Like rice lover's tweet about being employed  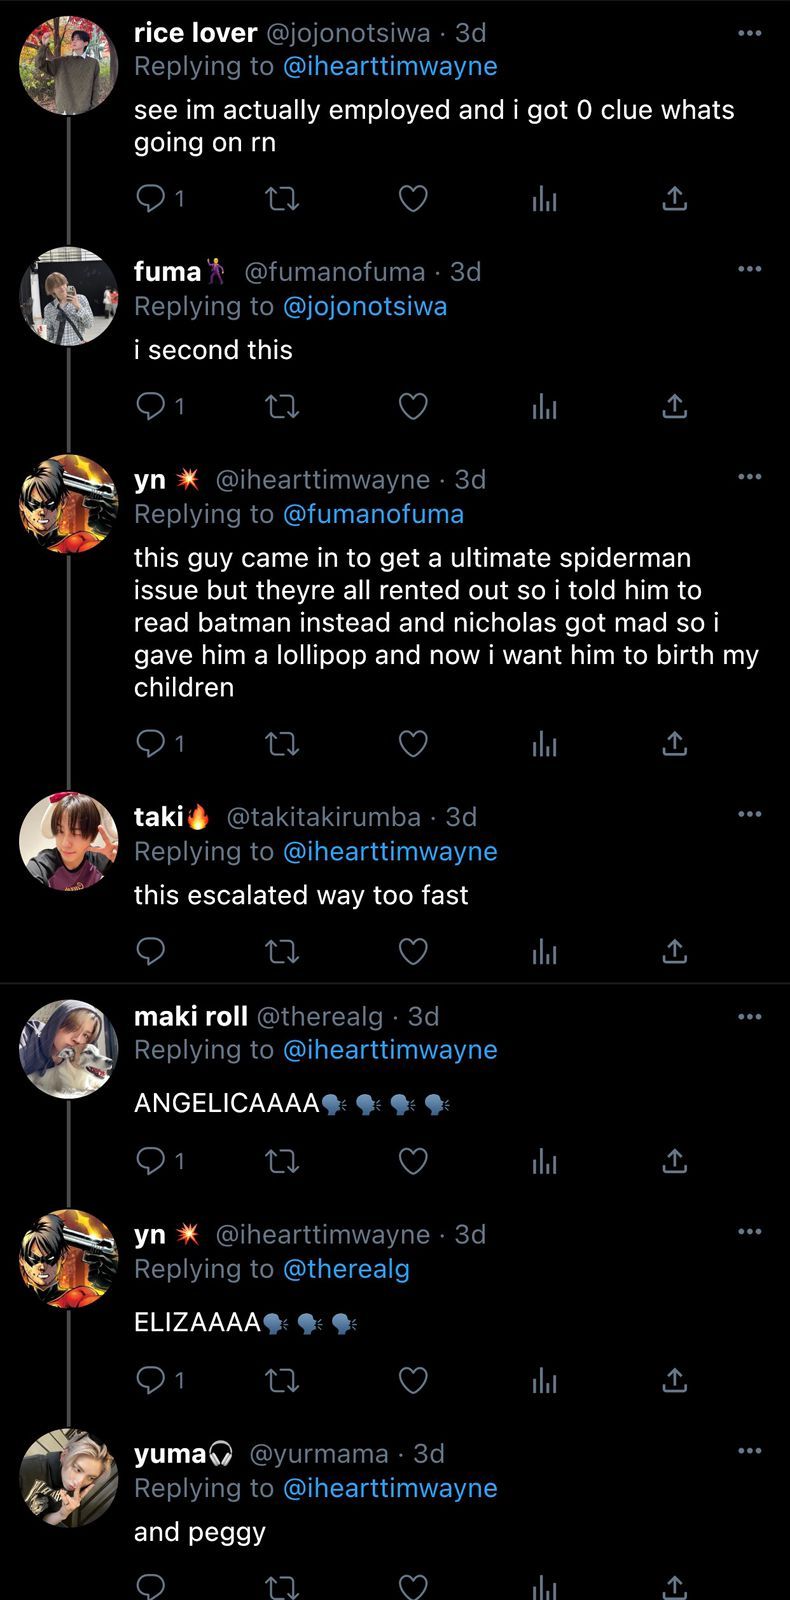[413, 199]
